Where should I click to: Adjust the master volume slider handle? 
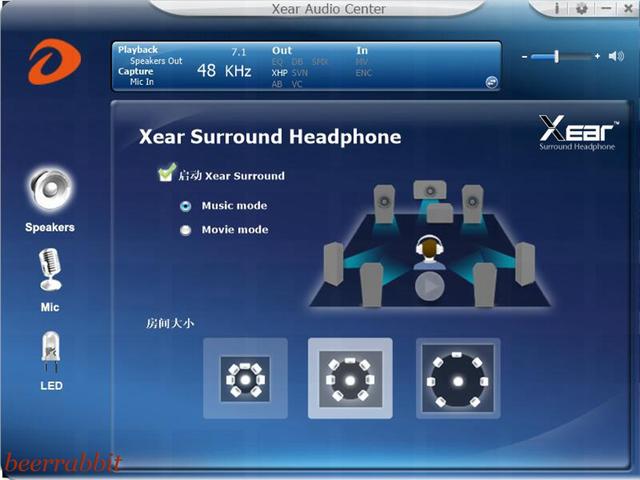coord(556,56)
